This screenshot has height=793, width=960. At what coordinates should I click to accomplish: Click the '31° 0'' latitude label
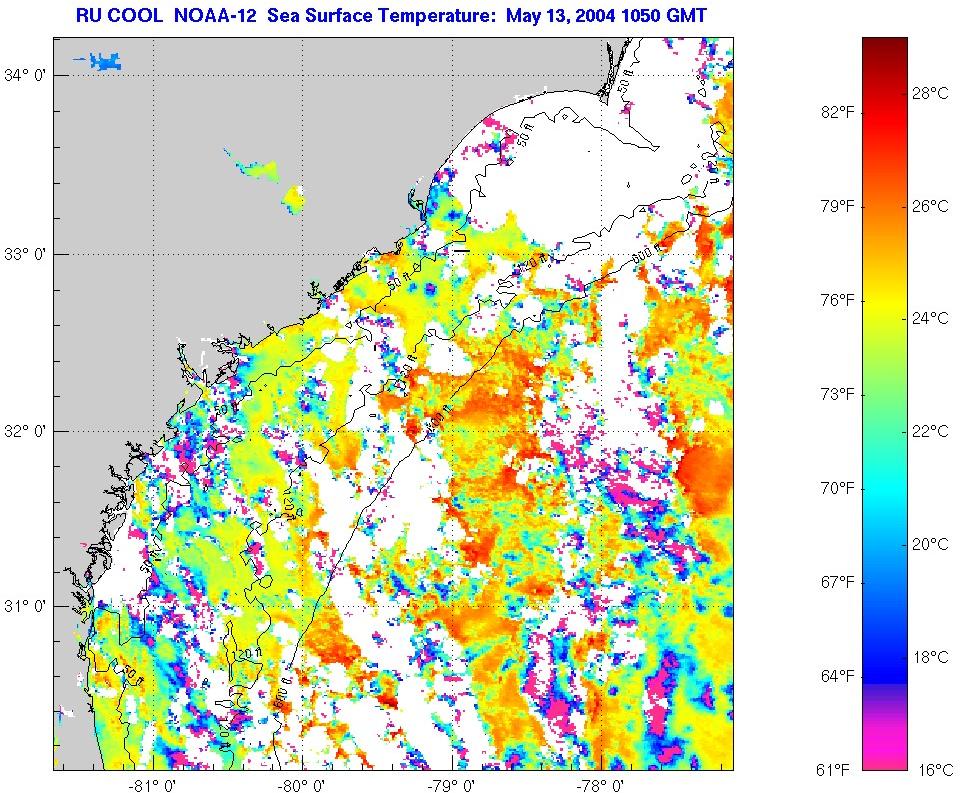tap(25, 606)
